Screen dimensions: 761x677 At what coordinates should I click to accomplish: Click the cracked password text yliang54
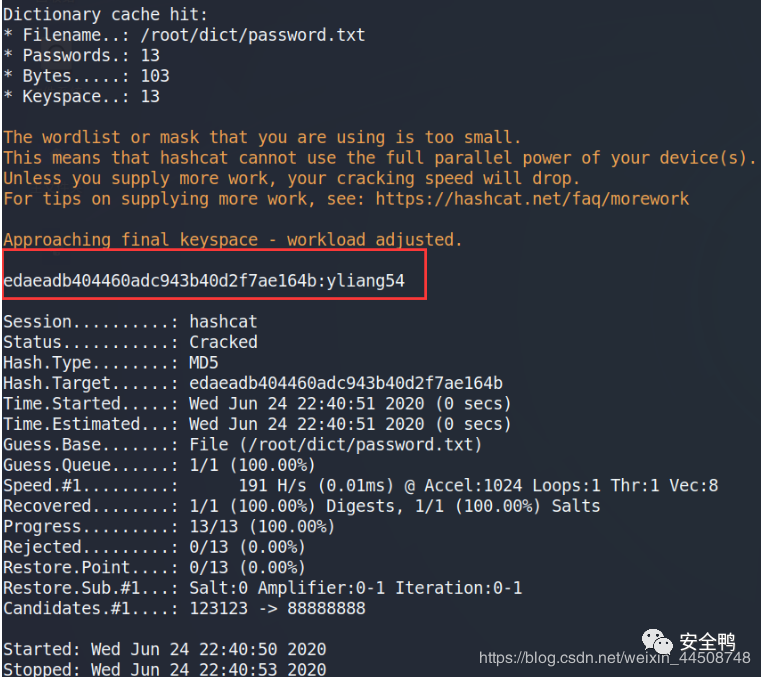(x=366, y=281)
